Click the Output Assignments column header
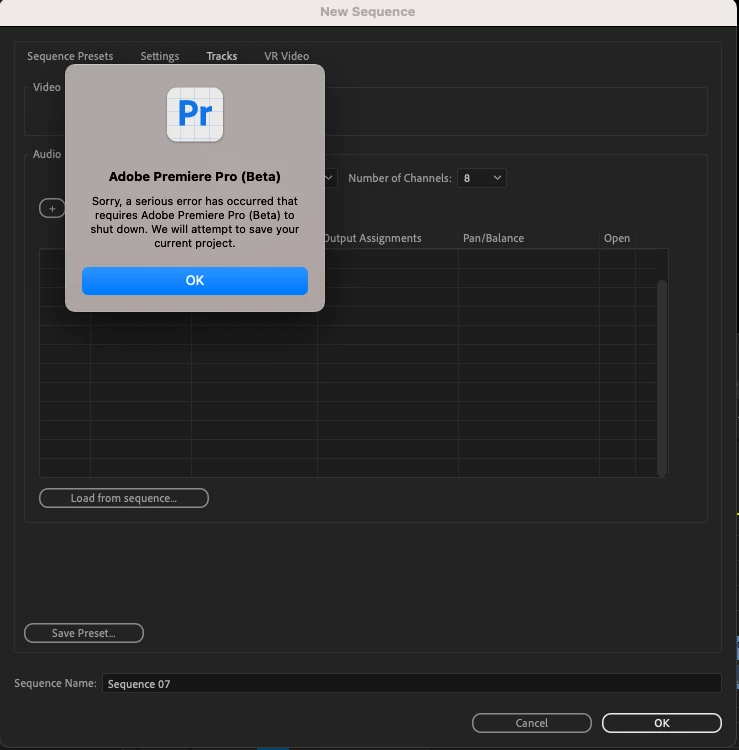739x750 pixels. (373, 238)
